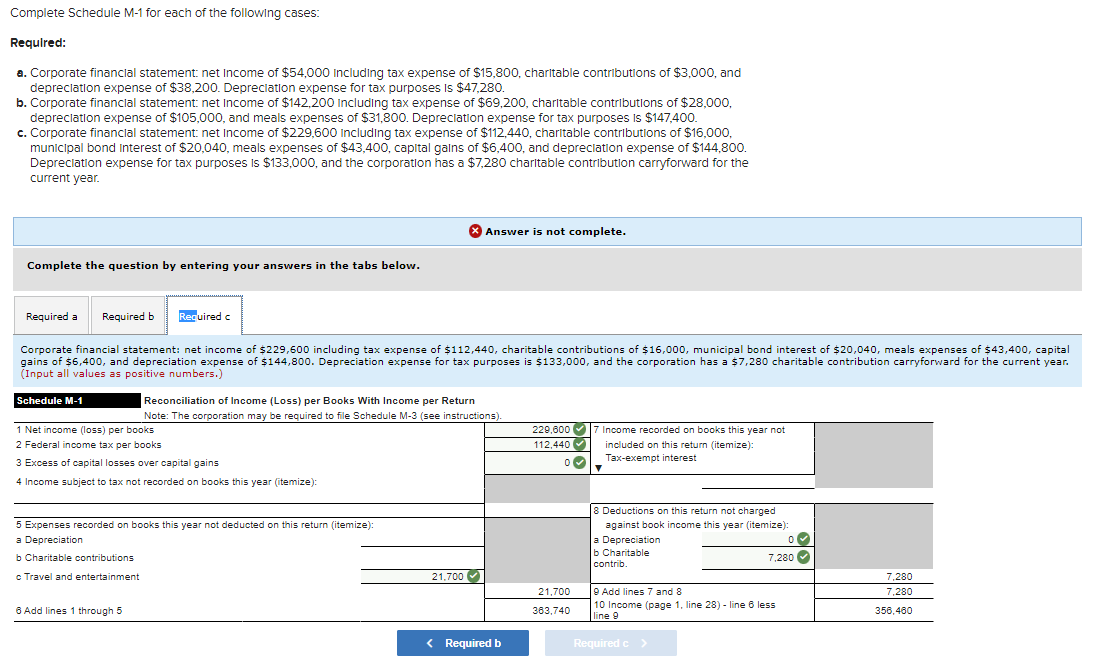Open the Tax-exempt interest dropdown triangle

(x=599, y=467)
